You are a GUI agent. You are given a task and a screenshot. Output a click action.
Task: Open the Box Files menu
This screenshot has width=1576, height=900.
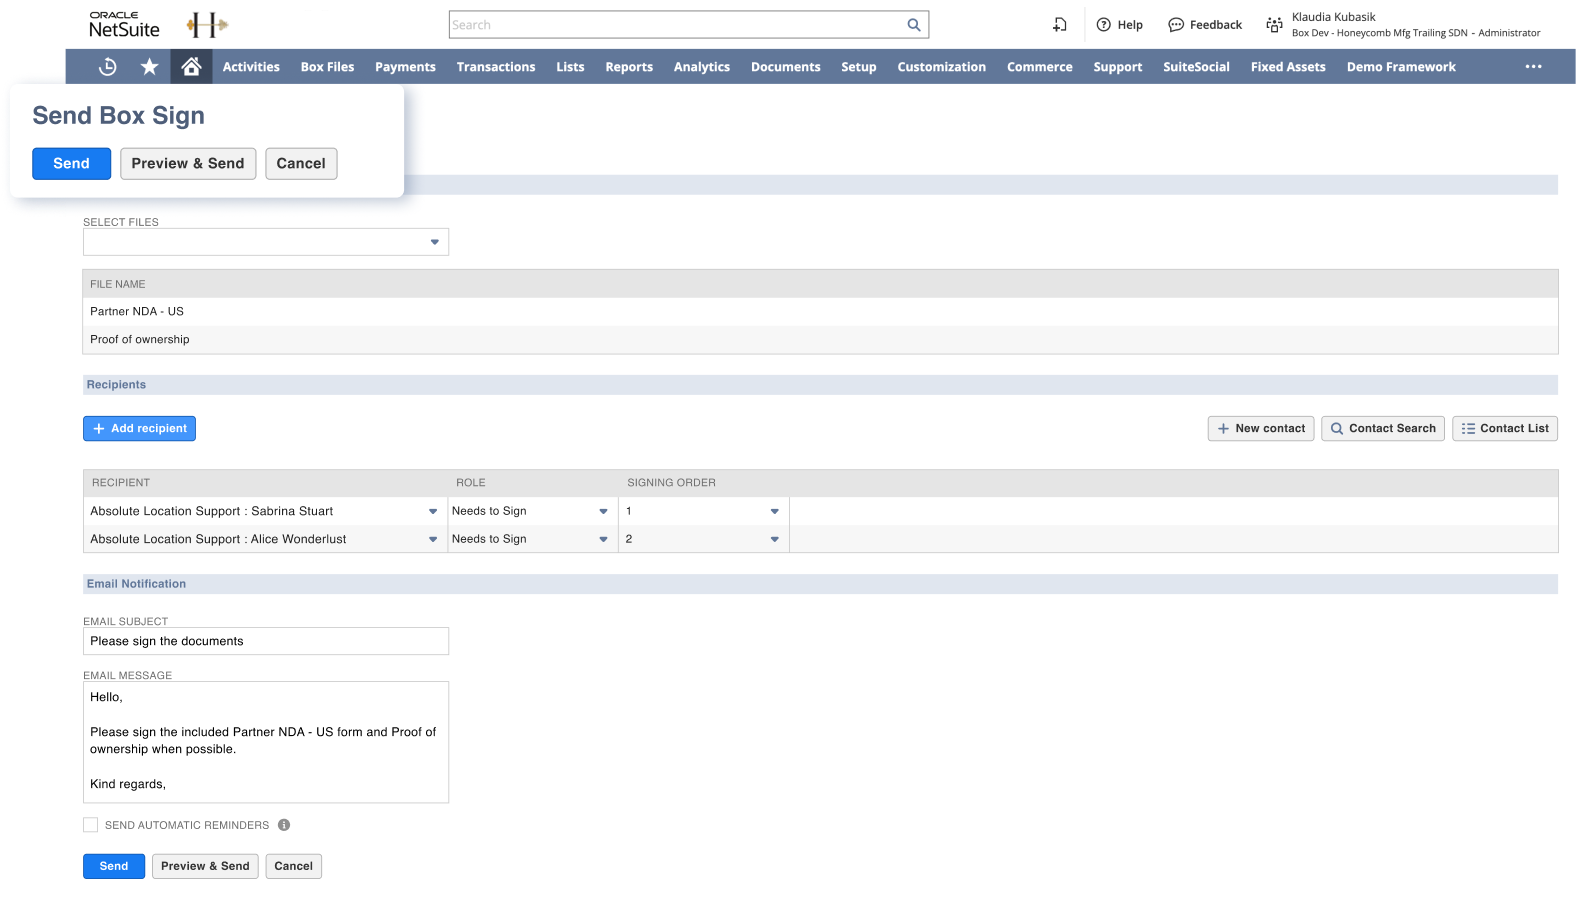point(327,67)
